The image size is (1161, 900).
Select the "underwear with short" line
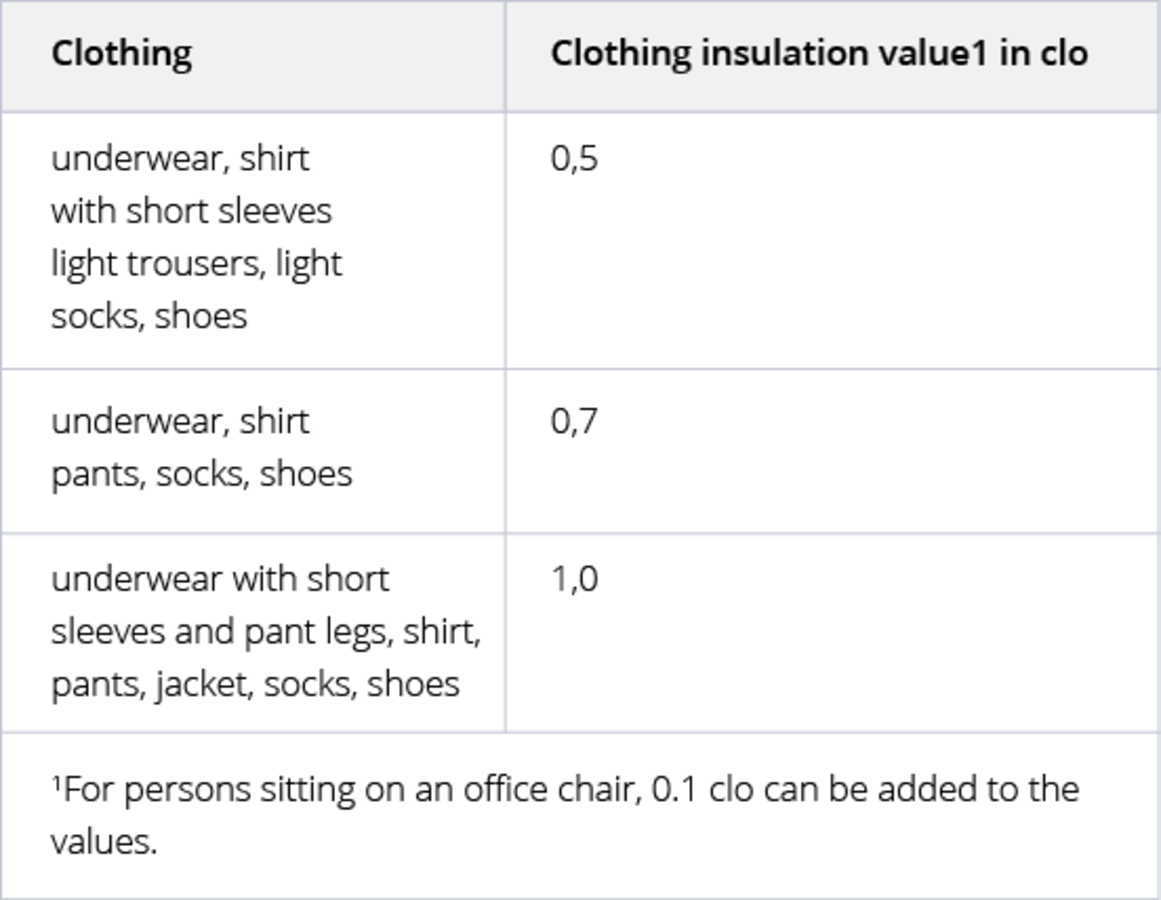click(220, 579)
